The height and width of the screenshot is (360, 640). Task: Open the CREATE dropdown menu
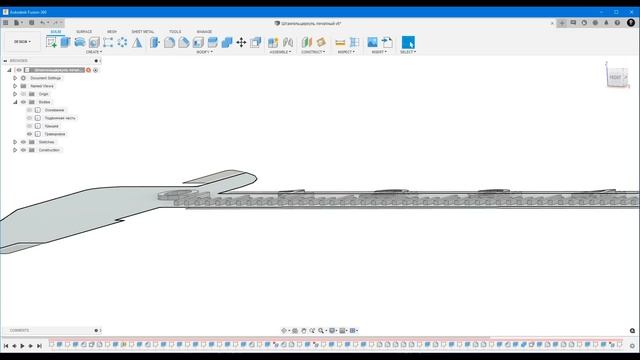click(x=94, y=52)
